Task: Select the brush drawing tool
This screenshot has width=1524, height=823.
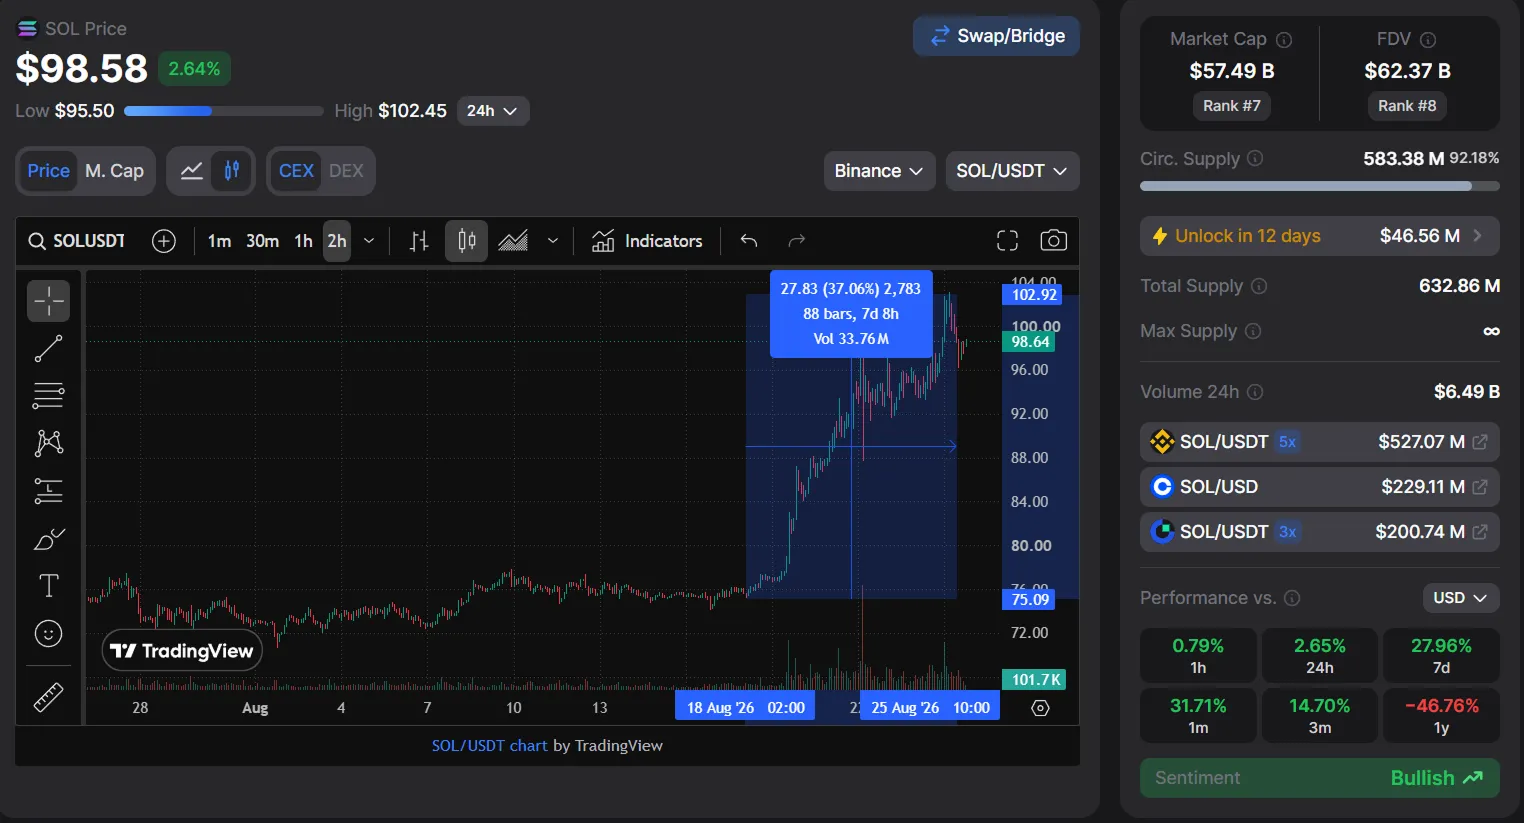Action: tap(48, 539)
